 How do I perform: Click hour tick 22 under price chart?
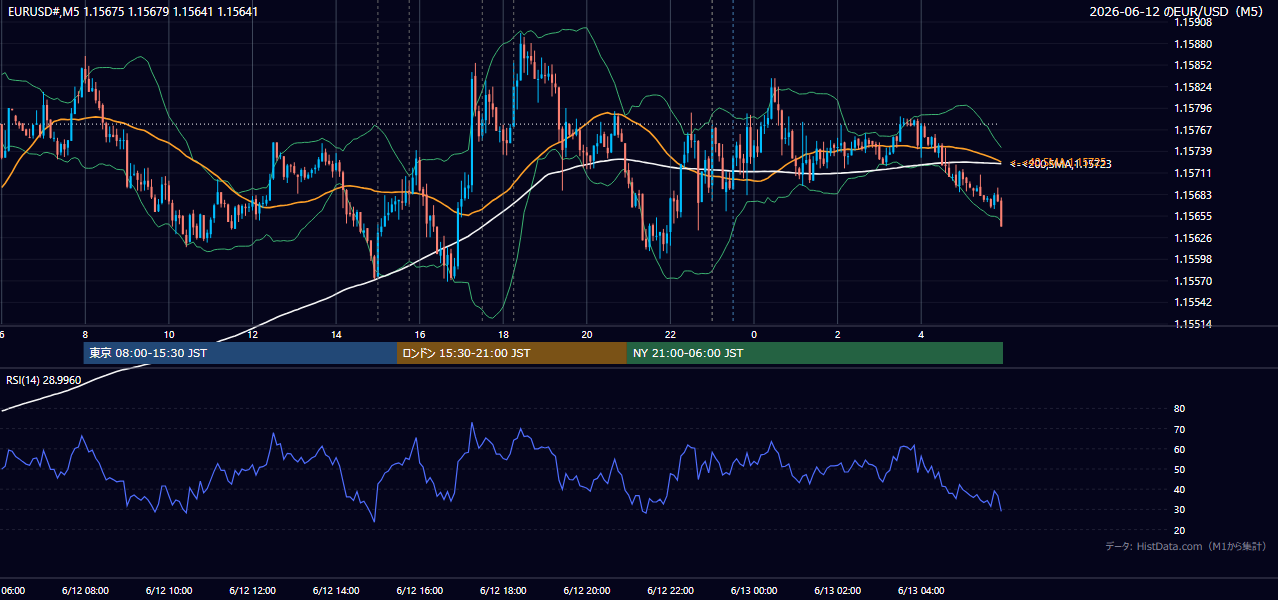pyautogui.click(x=671, y=335)
